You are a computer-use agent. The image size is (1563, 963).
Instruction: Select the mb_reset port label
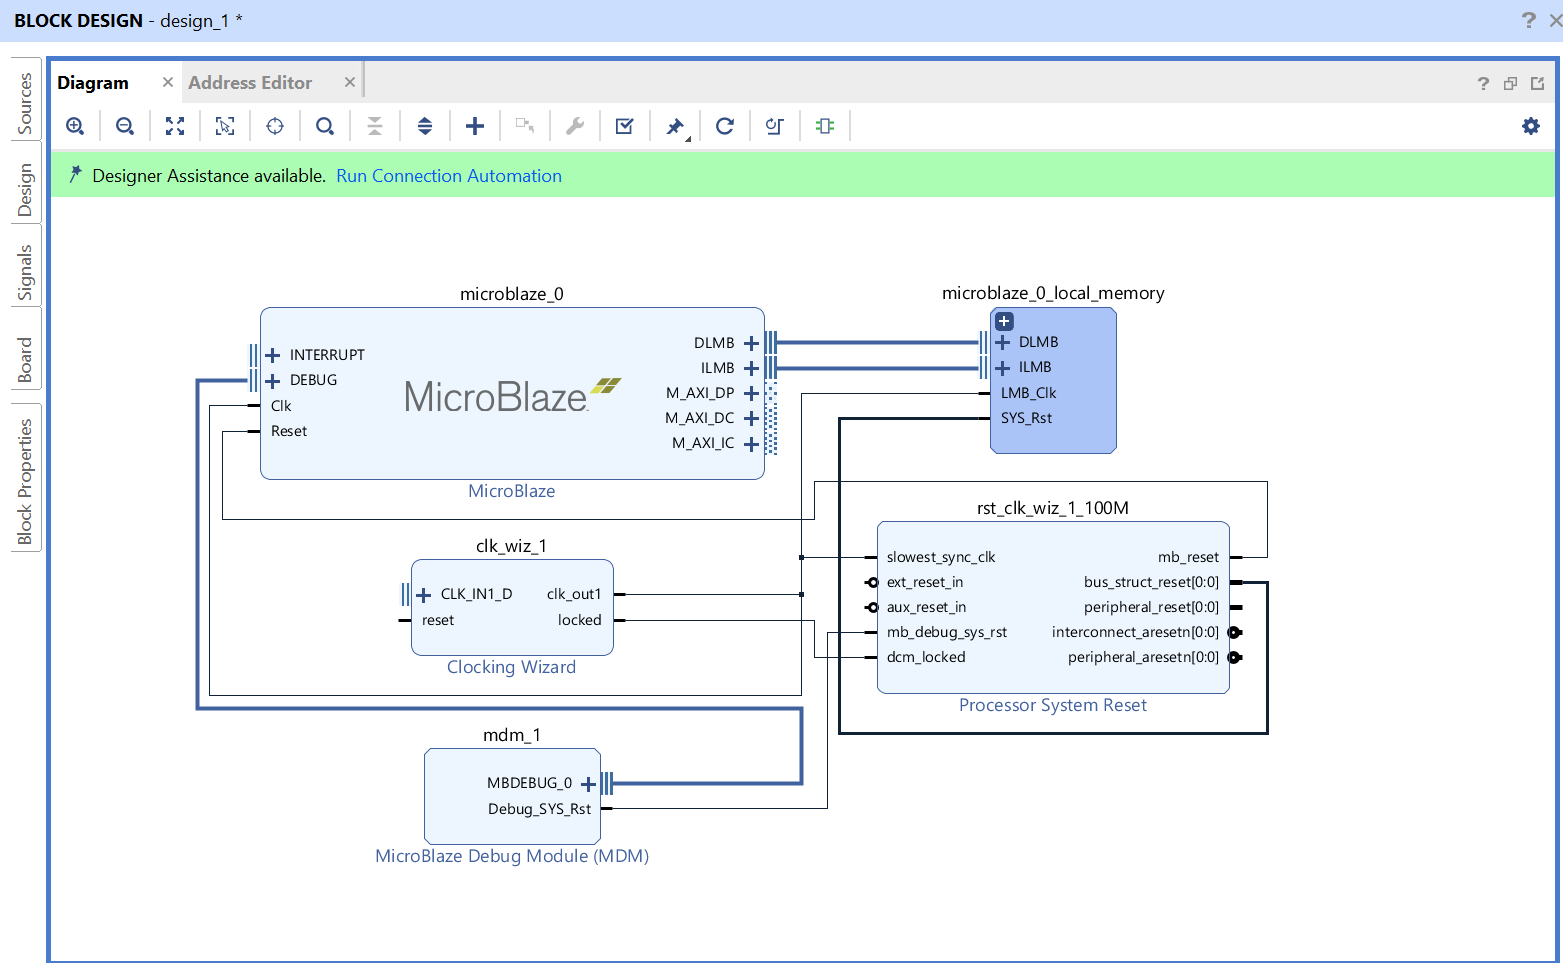point(1188,557)
